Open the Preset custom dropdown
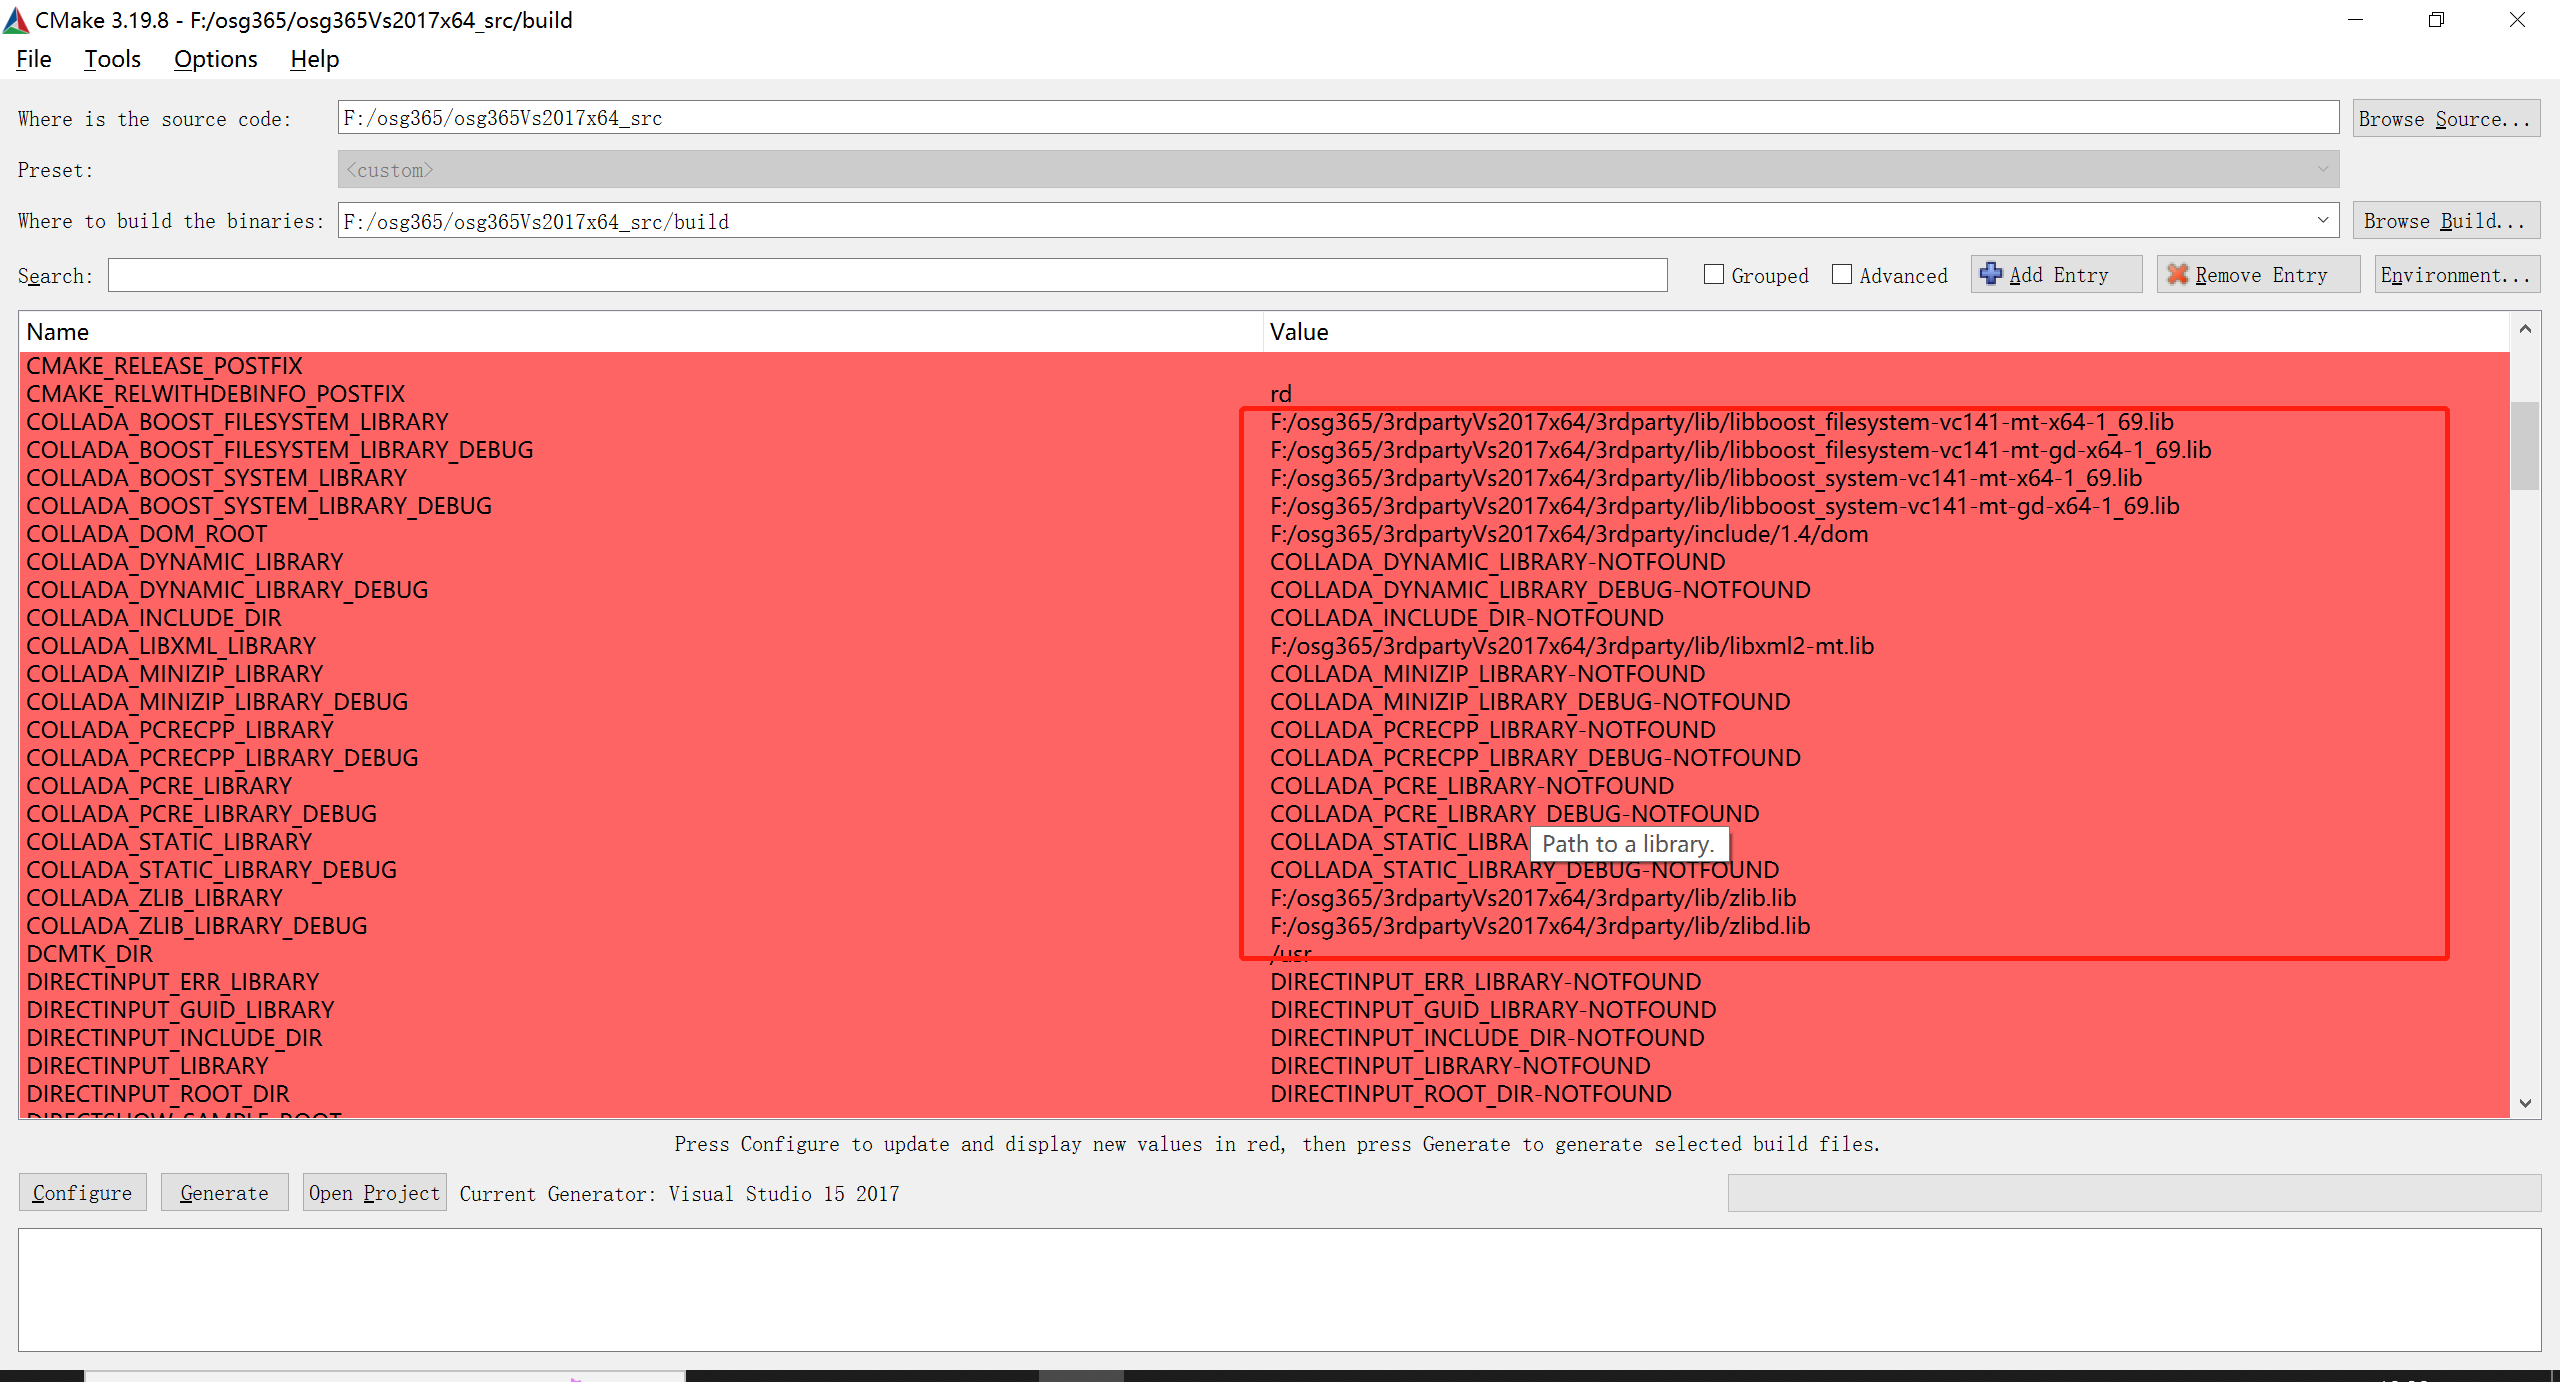The width and height of the screenshot is (2560, 1382). pyautogui.click(x=2322, y=170)
